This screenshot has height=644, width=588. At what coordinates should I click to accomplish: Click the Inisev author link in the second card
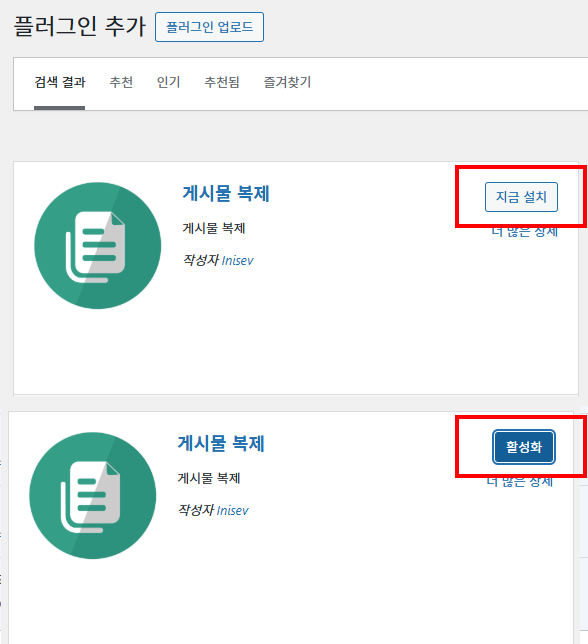click(232, 511)
